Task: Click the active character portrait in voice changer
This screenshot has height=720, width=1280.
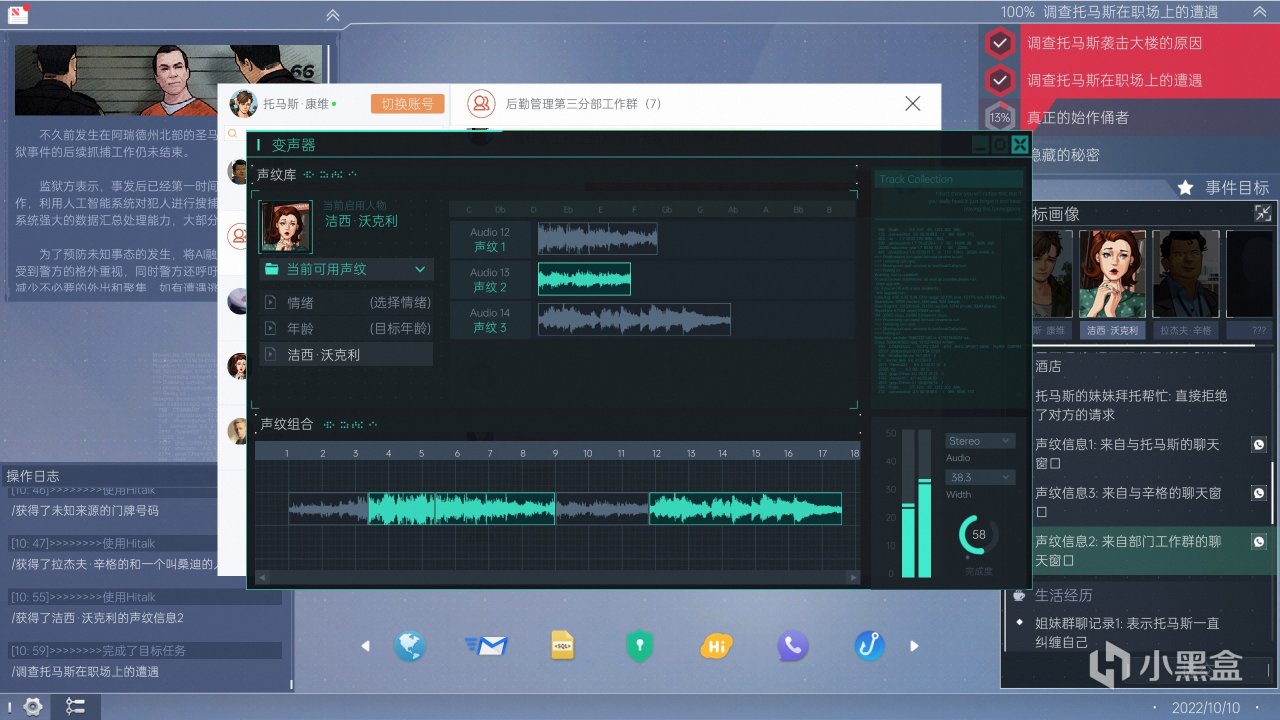Action: click(286, 226)
